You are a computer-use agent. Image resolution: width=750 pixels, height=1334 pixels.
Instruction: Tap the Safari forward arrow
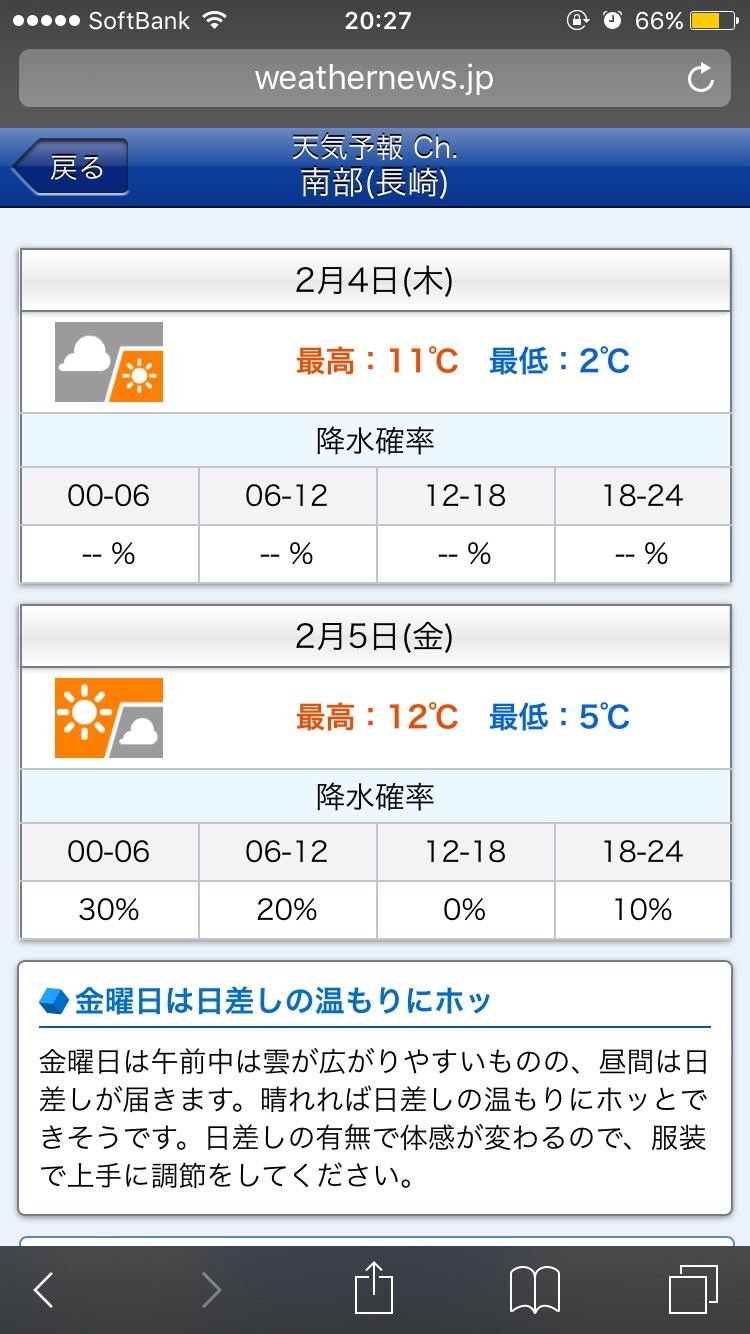[211, 1290]
